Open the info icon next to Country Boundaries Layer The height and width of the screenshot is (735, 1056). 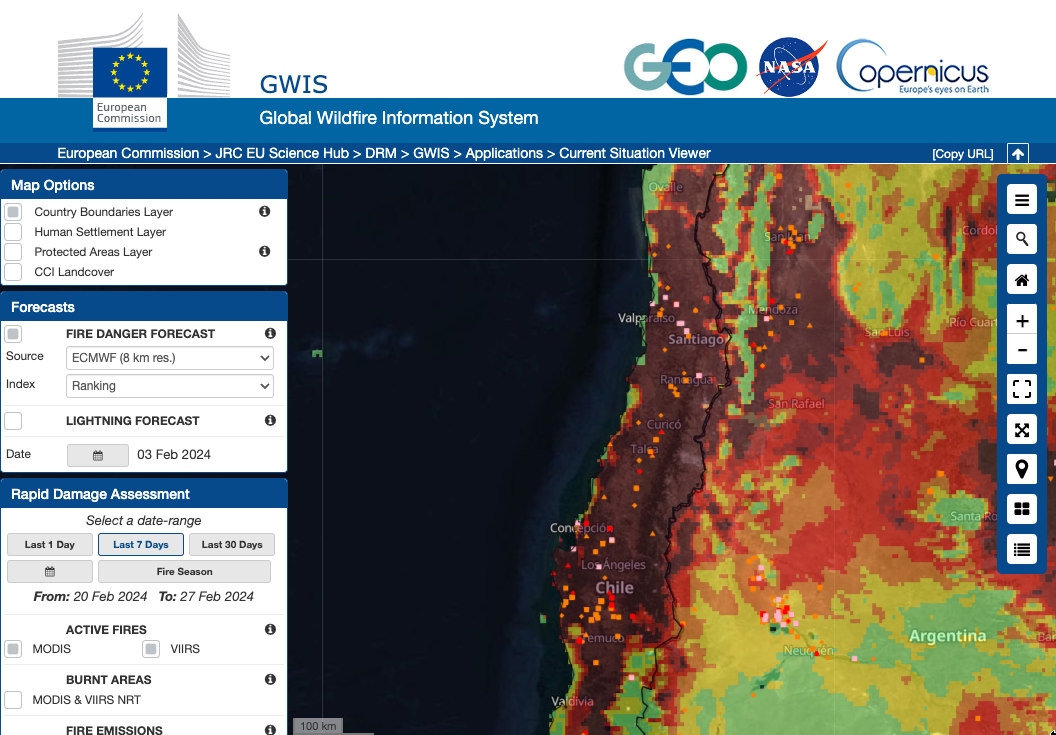click(264, 211)
